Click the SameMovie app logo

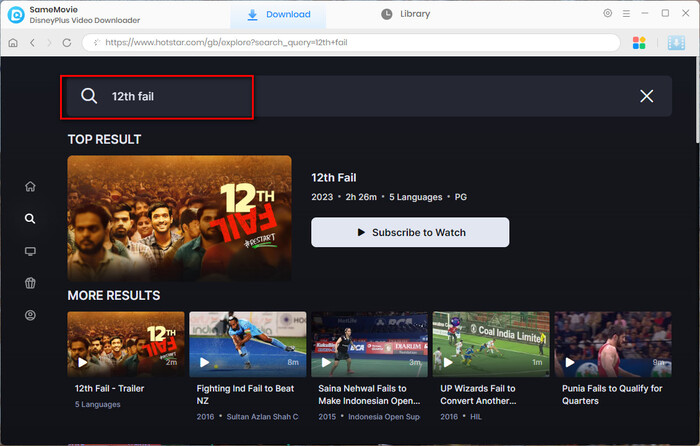(16, 15)
